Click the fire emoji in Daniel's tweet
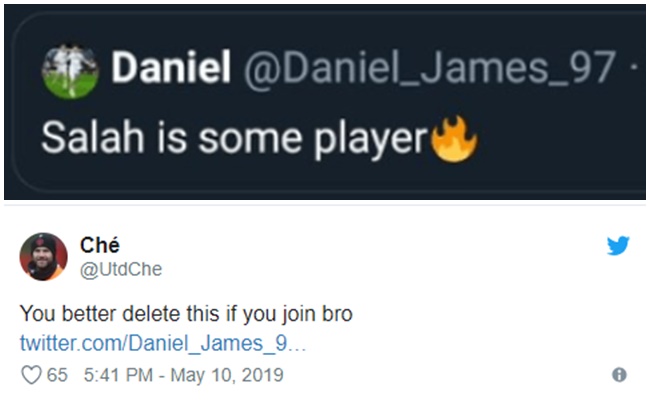The width and height of the screenshot is (650, 404). click(453, 140)
